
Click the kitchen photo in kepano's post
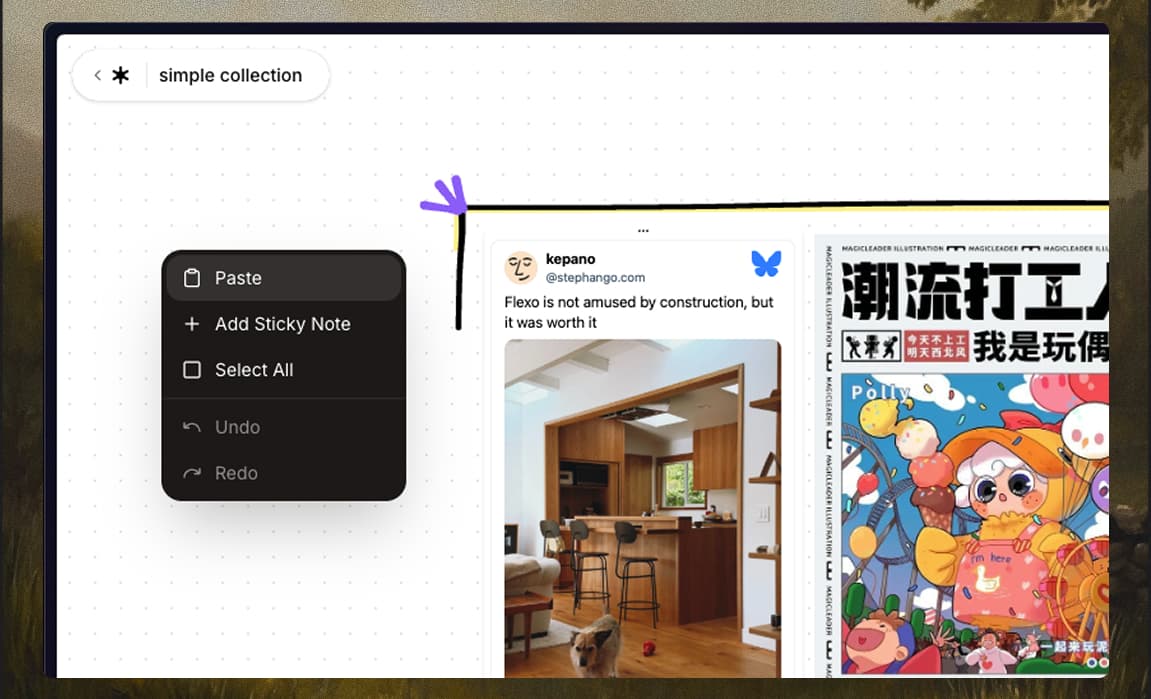click(643, 510)
